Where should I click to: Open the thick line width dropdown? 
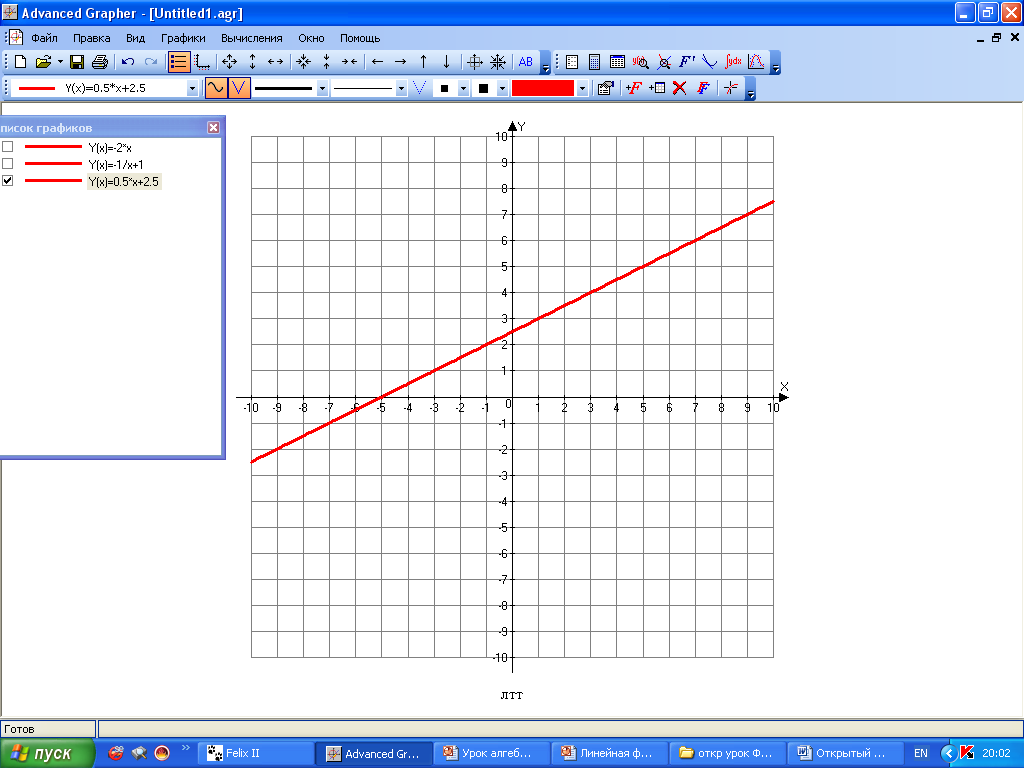tap(322, 88)
